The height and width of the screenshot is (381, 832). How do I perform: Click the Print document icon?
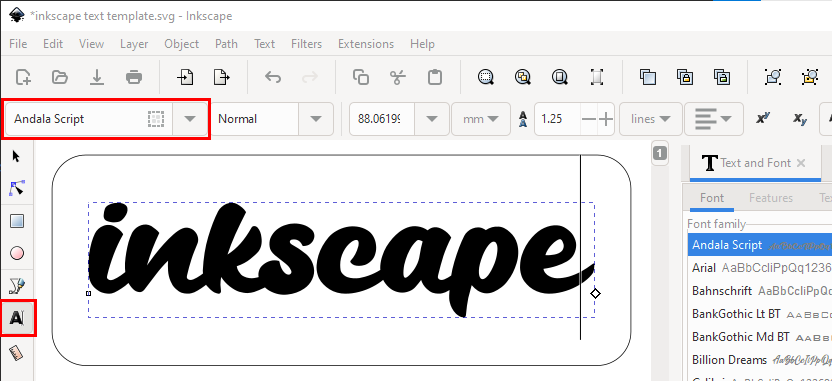tap(134, 77)
